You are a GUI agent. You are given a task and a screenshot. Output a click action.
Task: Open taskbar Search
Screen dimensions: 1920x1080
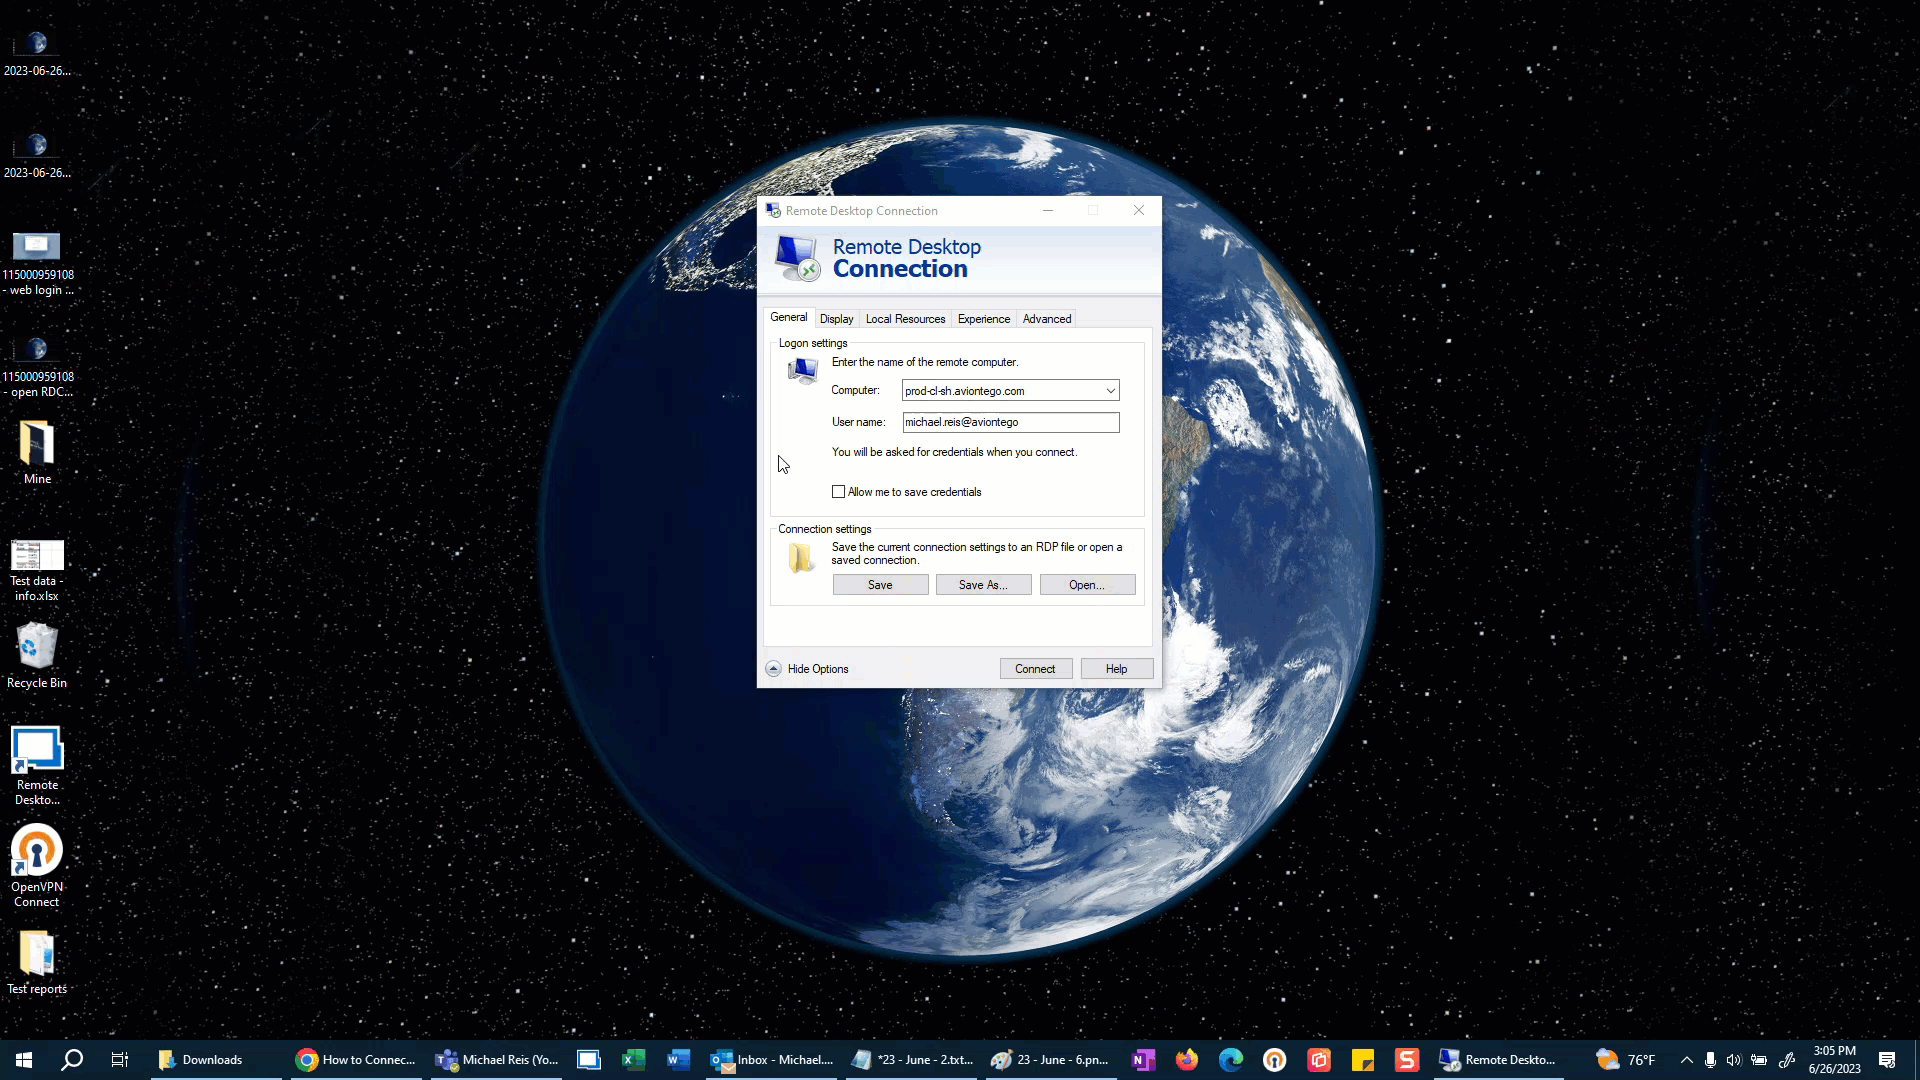coord(72,1060)
